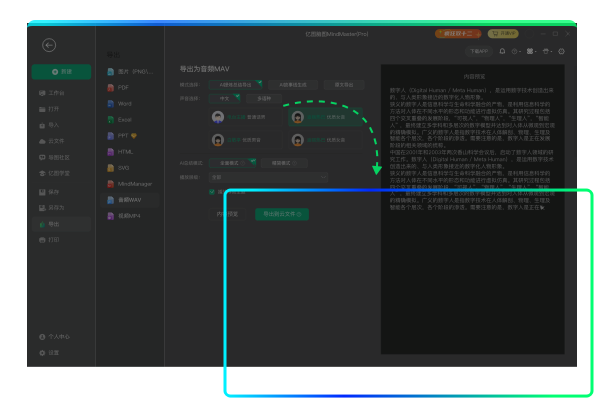Untick the checkbox below the dropdown
This screenshot has height=398, width=604.
212,191
